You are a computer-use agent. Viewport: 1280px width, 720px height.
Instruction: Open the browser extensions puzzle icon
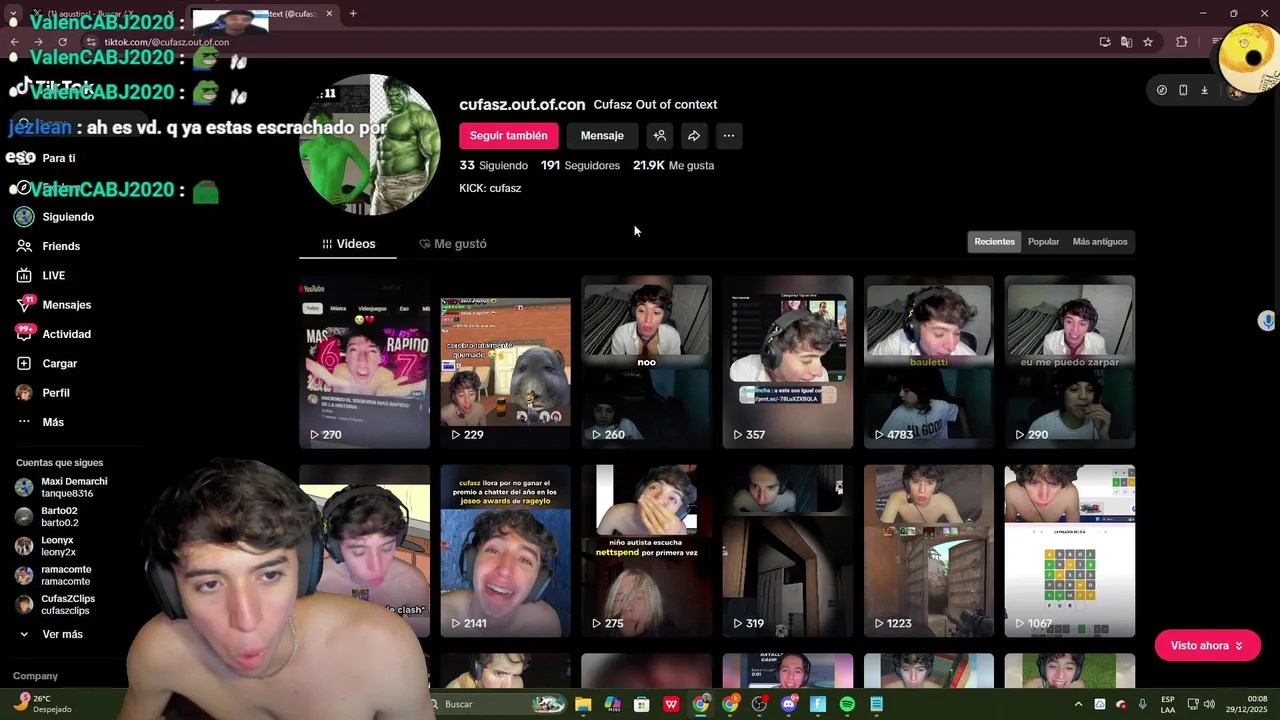tap(1182, 42)
